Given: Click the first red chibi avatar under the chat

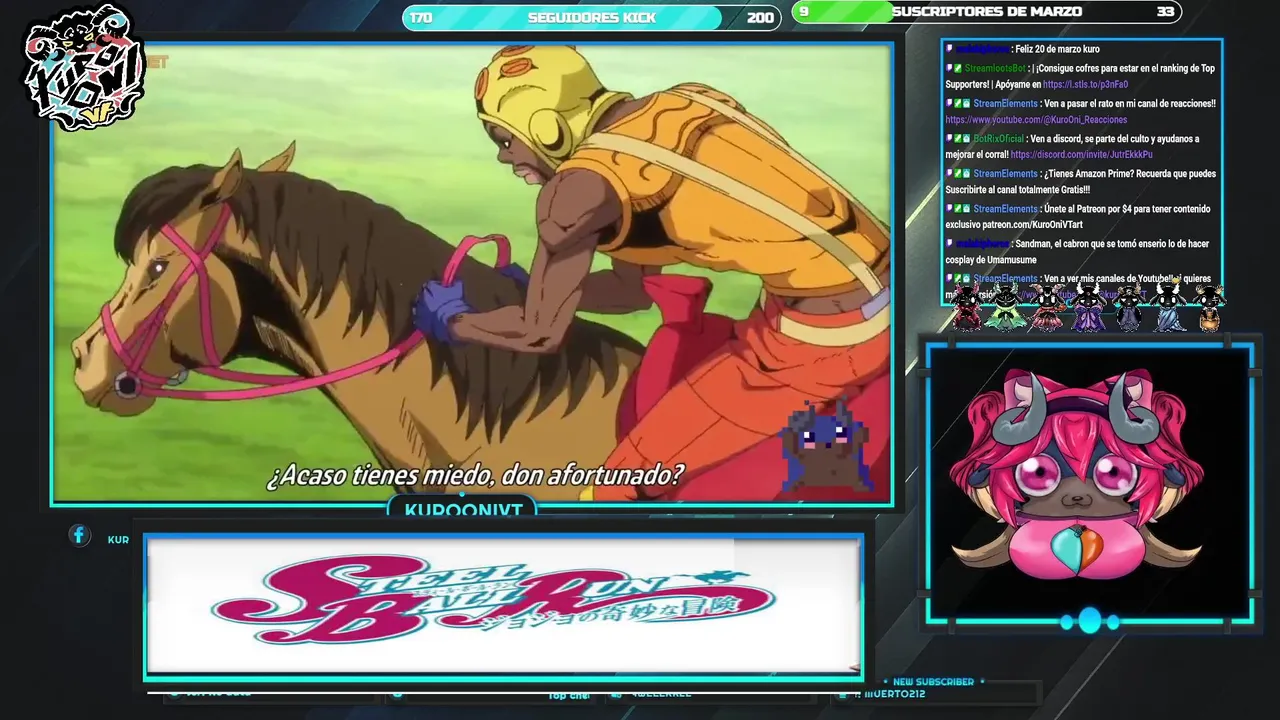Looking at the screenshot, I should click(x=966, y=307).
